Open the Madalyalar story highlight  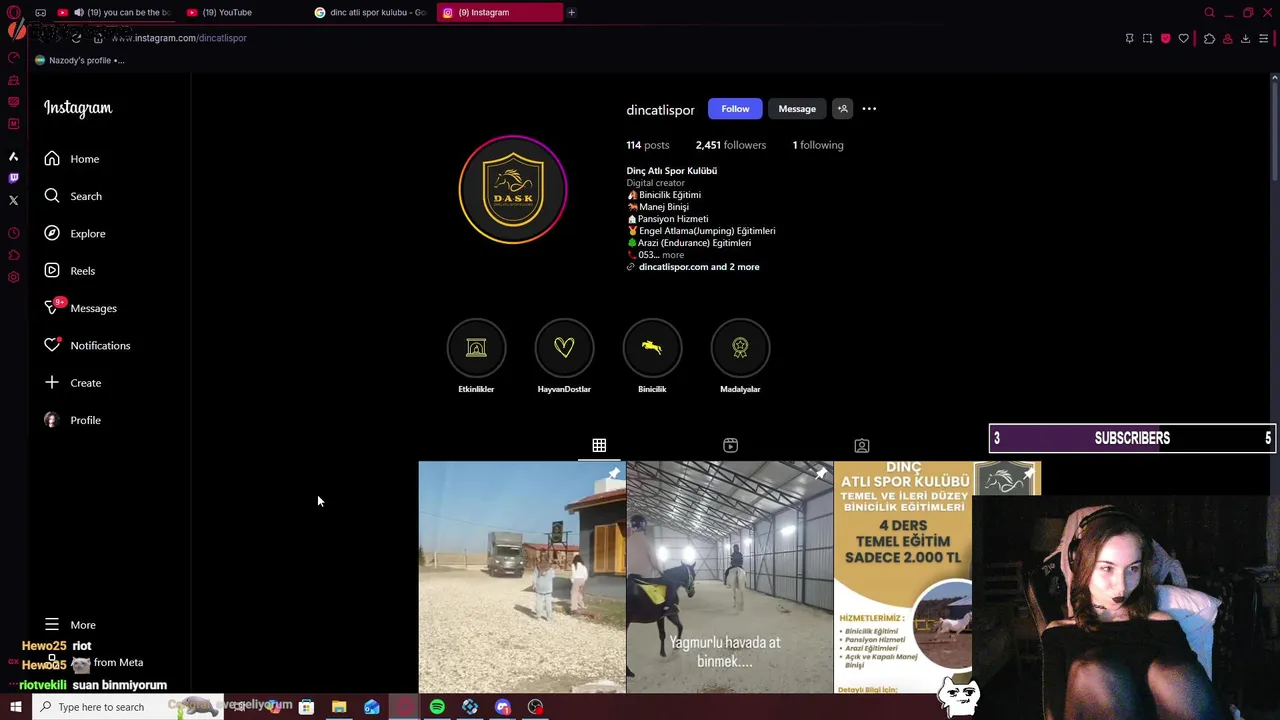point(740,356)
